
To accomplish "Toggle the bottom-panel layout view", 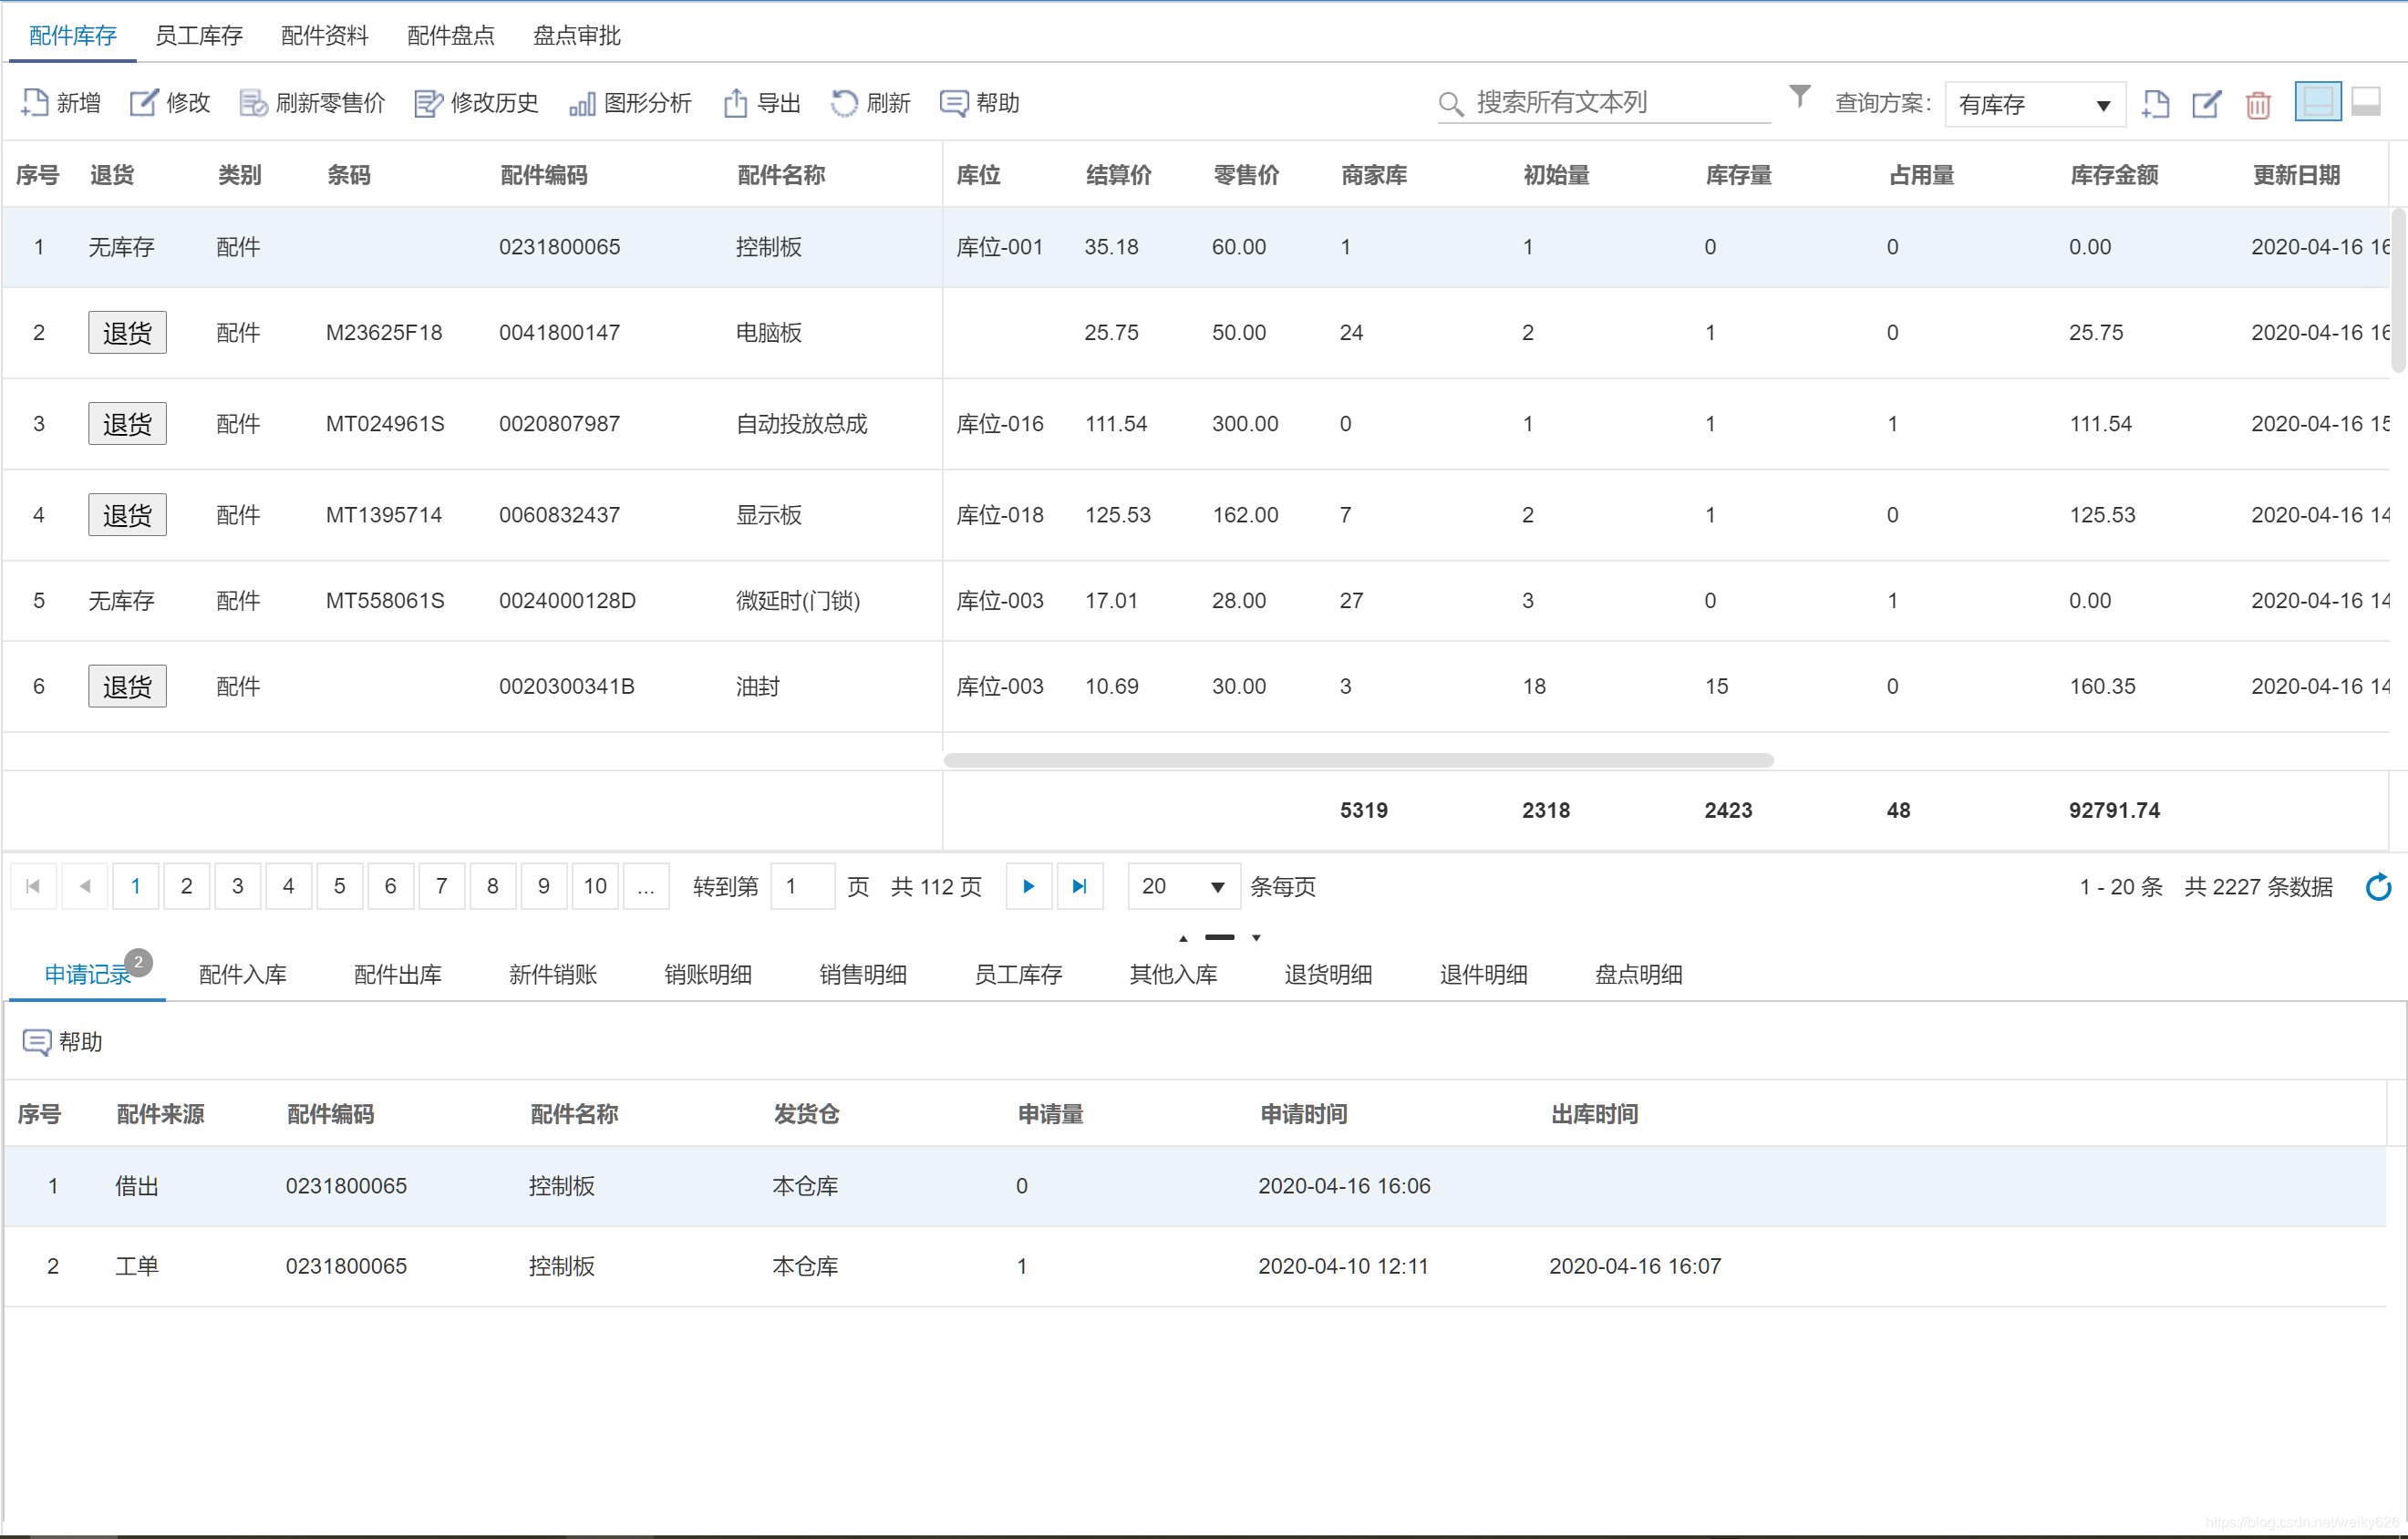I will click(x=2365, y=102).
